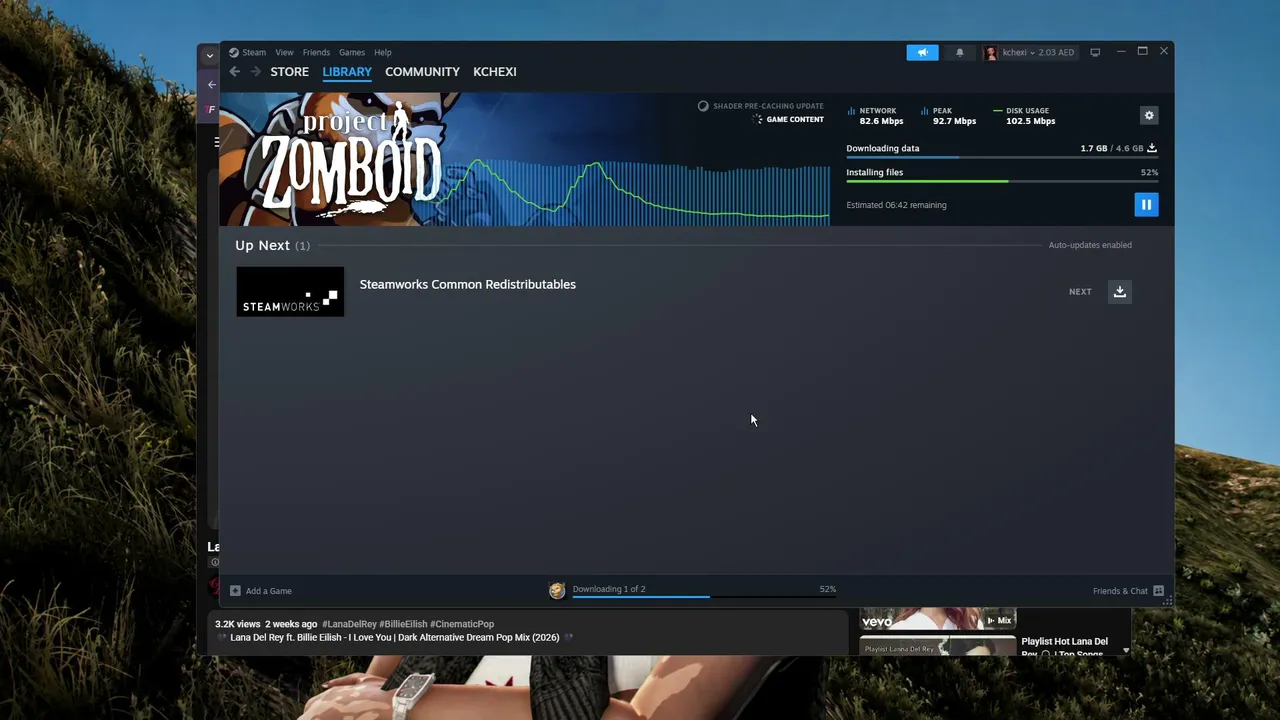
Task: Click the 2.03 AED wallet balance
Action: [1054, 52]
